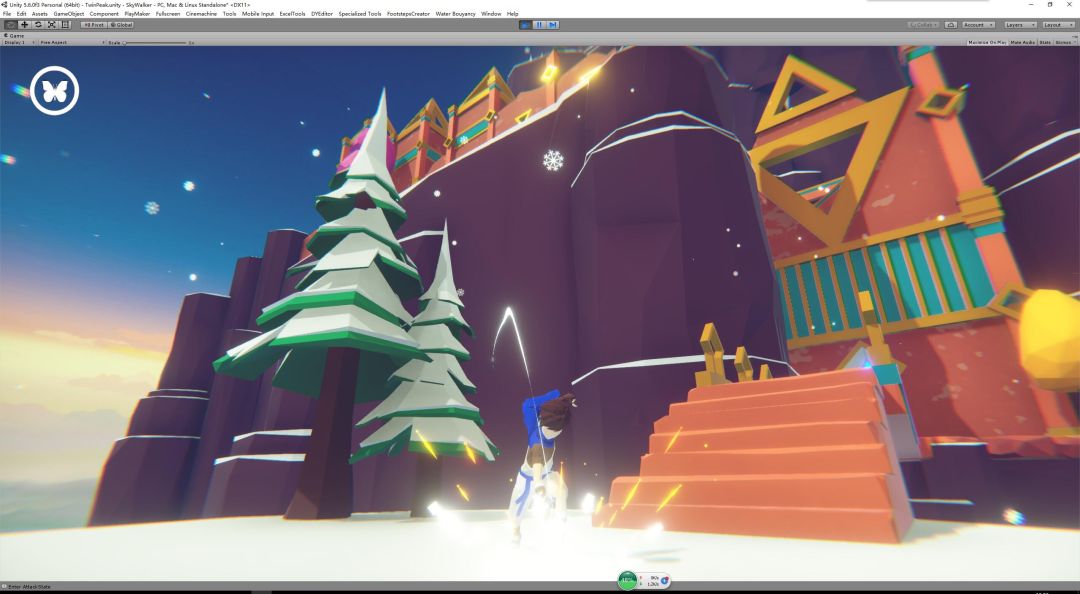
Task: Open the DYEditor menu
Action: (x=322, y=14)
